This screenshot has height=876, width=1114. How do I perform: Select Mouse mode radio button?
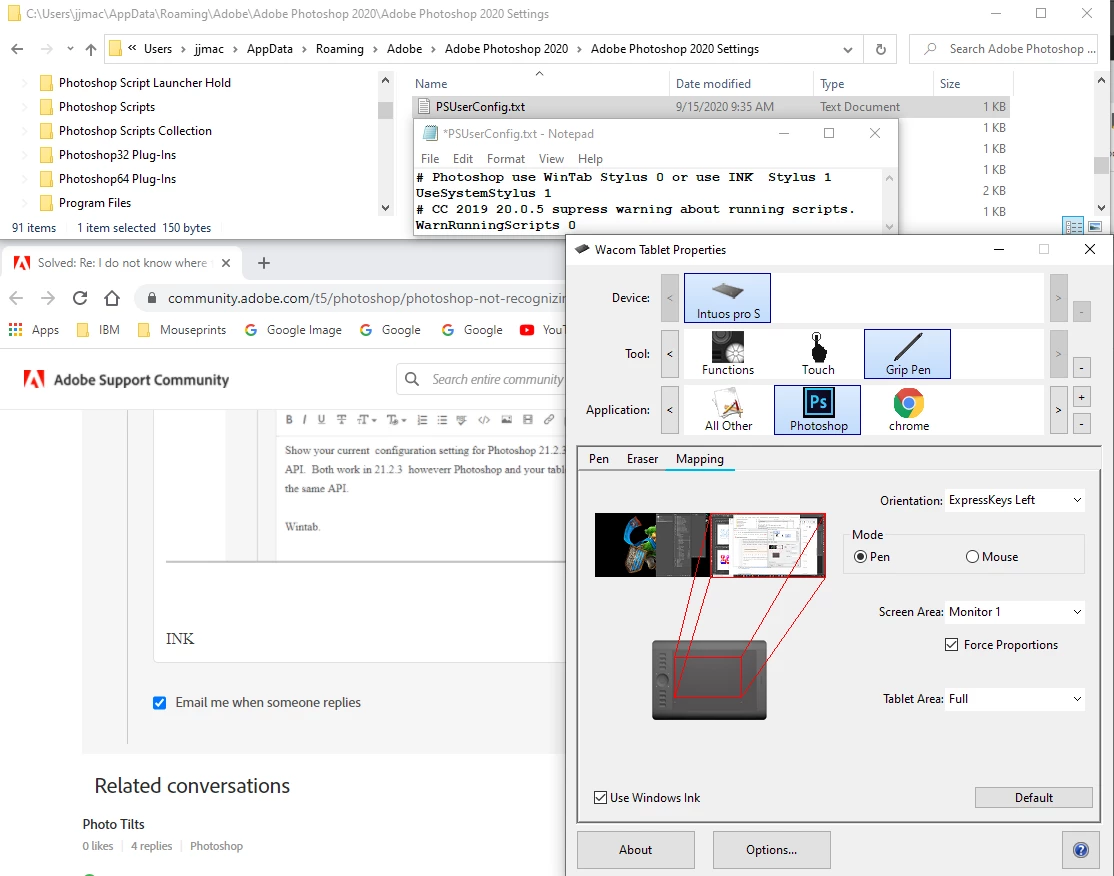pyautogui.click(x=972, y=557)
